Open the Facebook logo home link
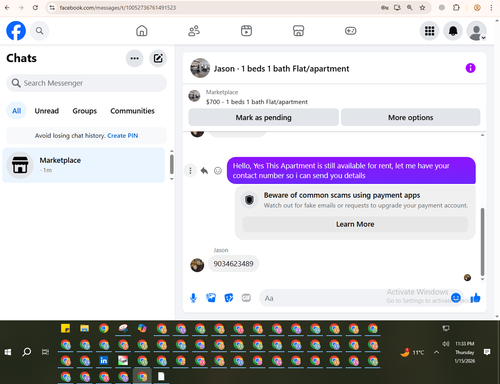 click(x=16, y=31)
